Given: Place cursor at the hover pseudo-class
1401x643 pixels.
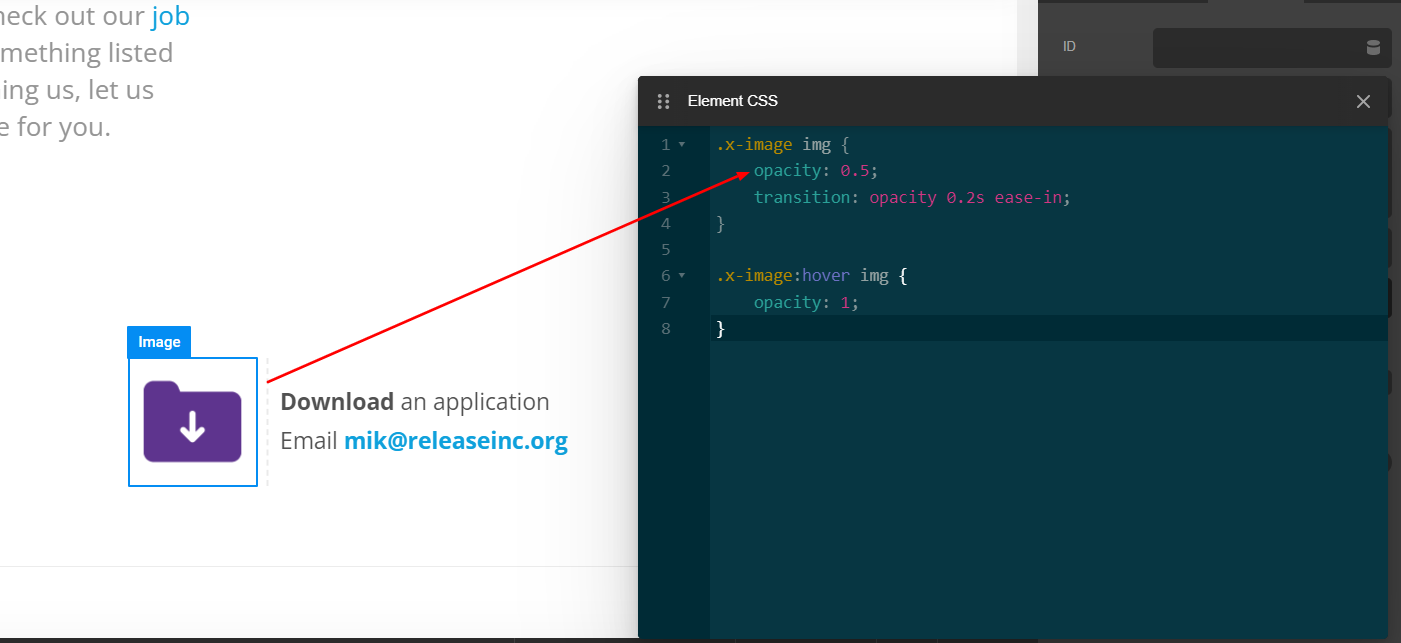Looking at the screenshot, I should pyautogui.click(x=826, y=276).
